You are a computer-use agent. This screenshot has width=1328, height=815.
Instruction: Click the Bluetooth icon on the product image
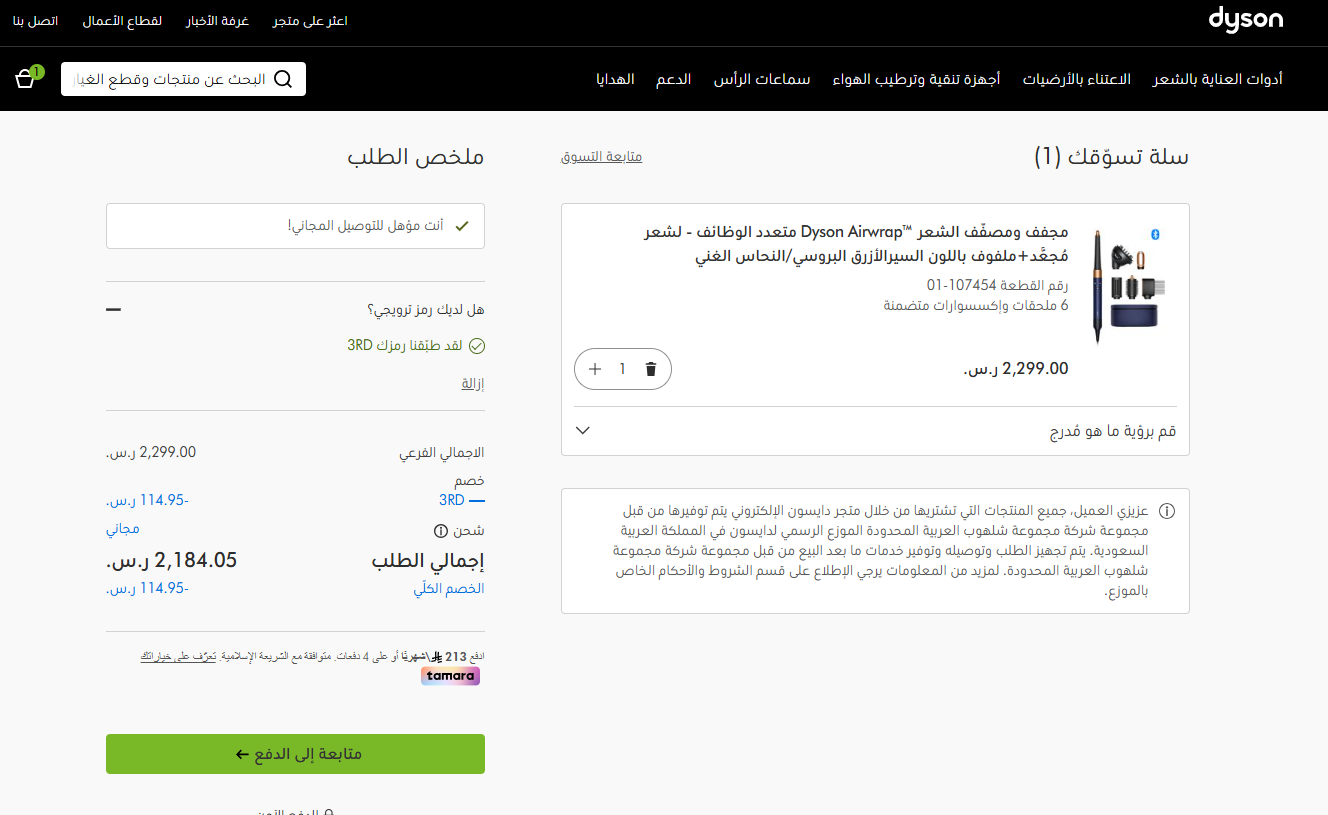[1156, 234]
